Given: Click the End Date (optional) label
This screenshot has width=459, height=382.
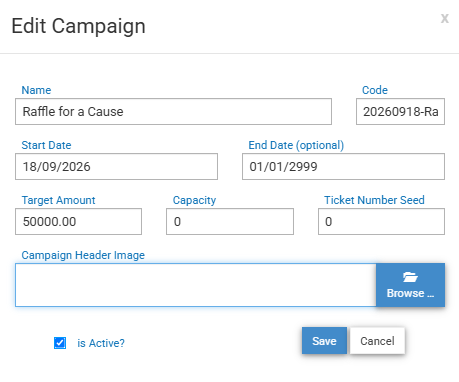Looking at the screenshot, I should point(296,145).
